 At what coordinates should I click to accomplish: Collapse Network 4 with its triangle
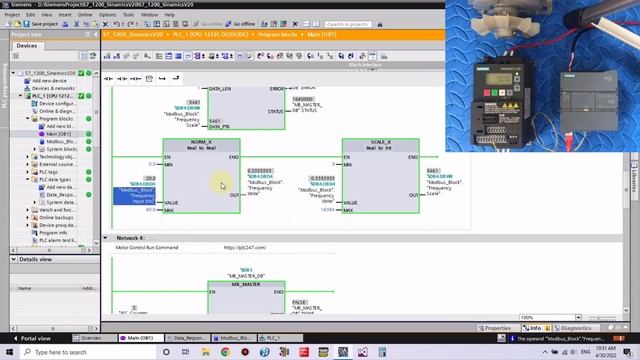click(105, 238)
